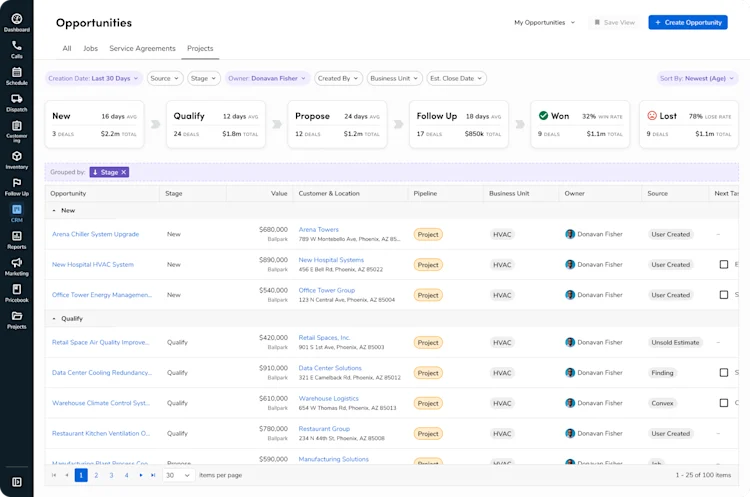Select the Qualify stage summary card
Image resolution: width=750 pixels, height=497 pixels.
(216, 124)
